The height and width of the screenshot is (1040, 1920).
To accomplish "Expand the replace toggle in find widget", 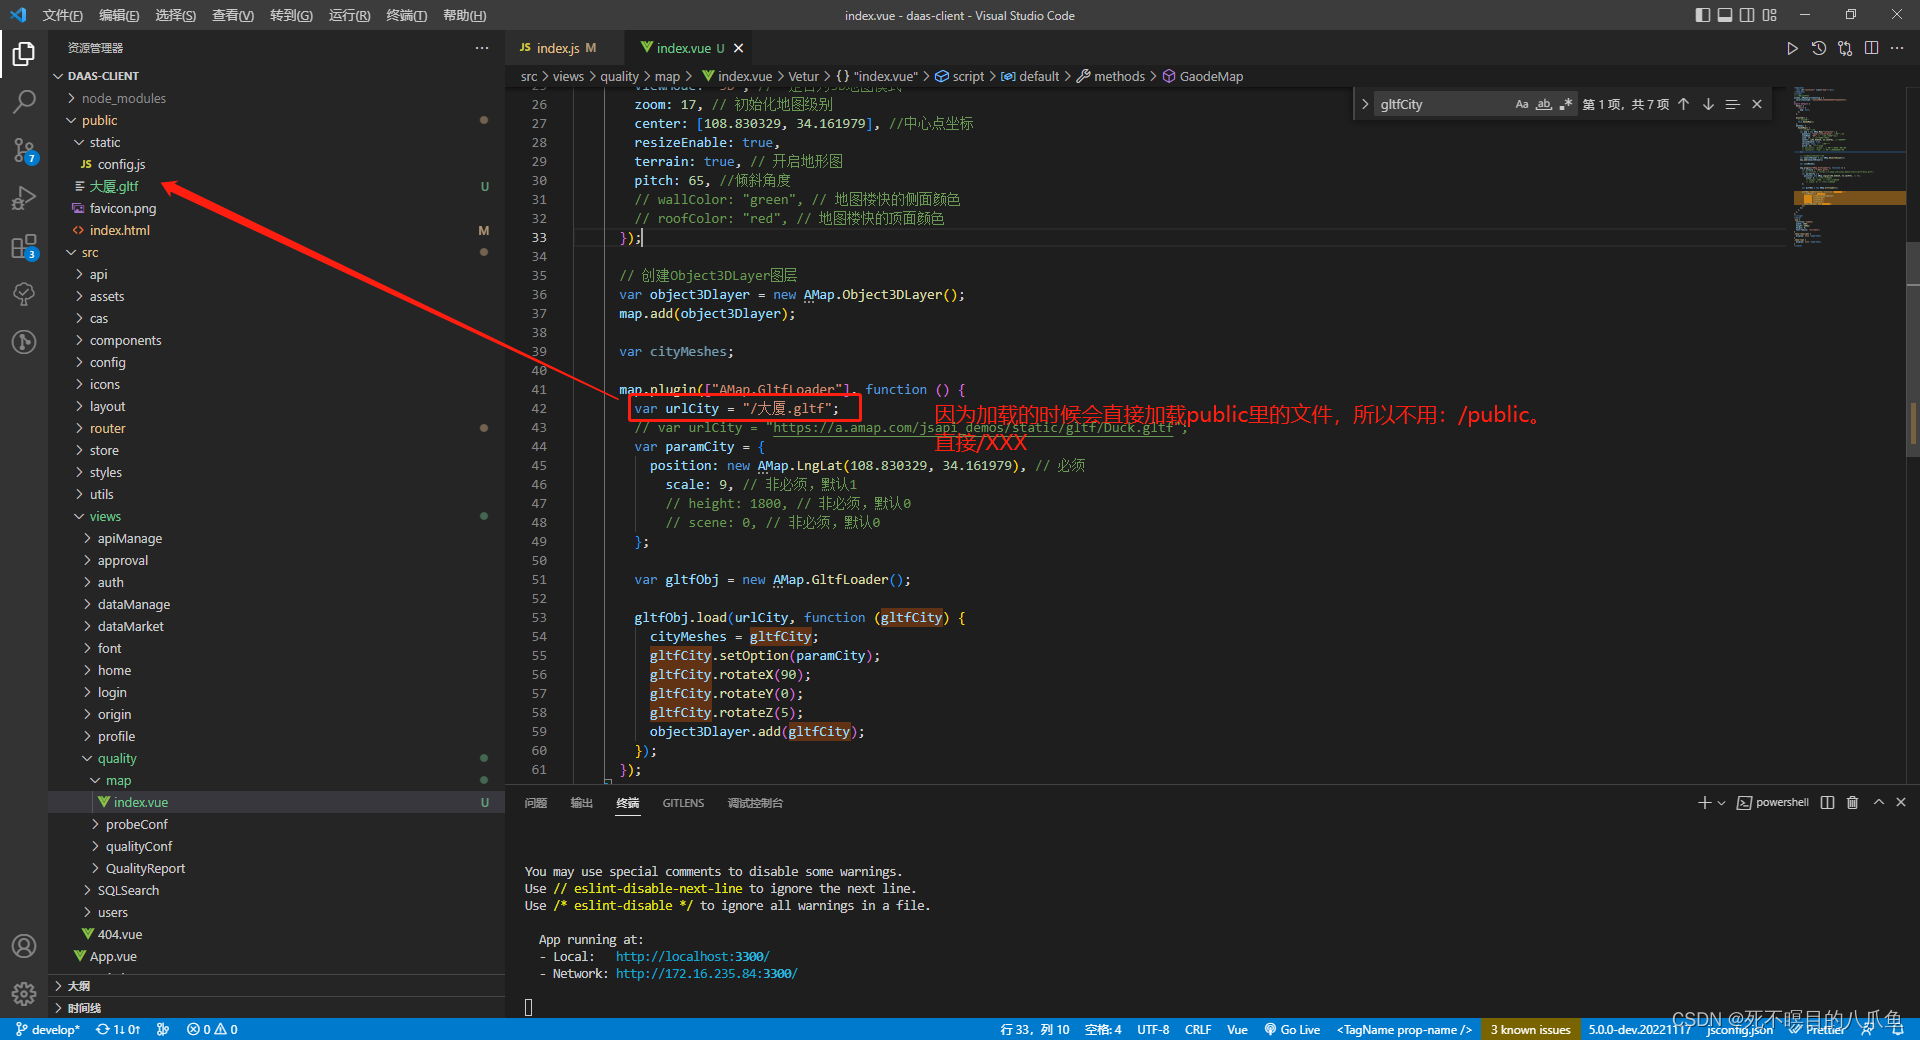I will click(1365, 104).
